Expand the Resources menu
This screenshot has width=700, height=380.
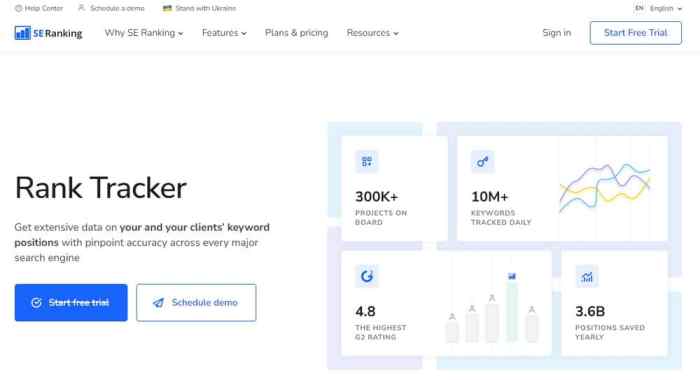pos(372,33)
